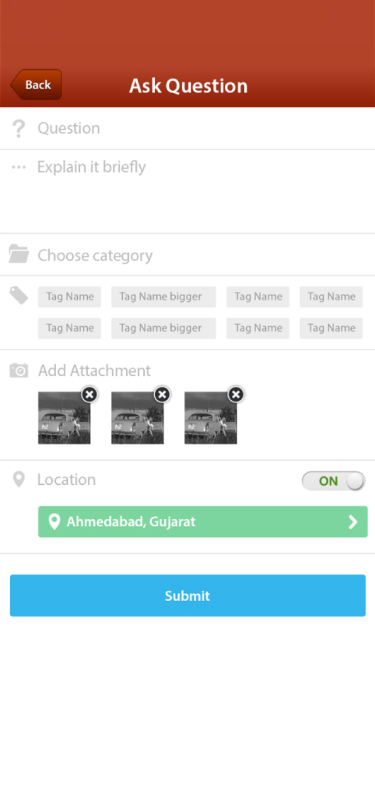
Task: Open the Choose category dropdown
Action: (x=188, y=255)
